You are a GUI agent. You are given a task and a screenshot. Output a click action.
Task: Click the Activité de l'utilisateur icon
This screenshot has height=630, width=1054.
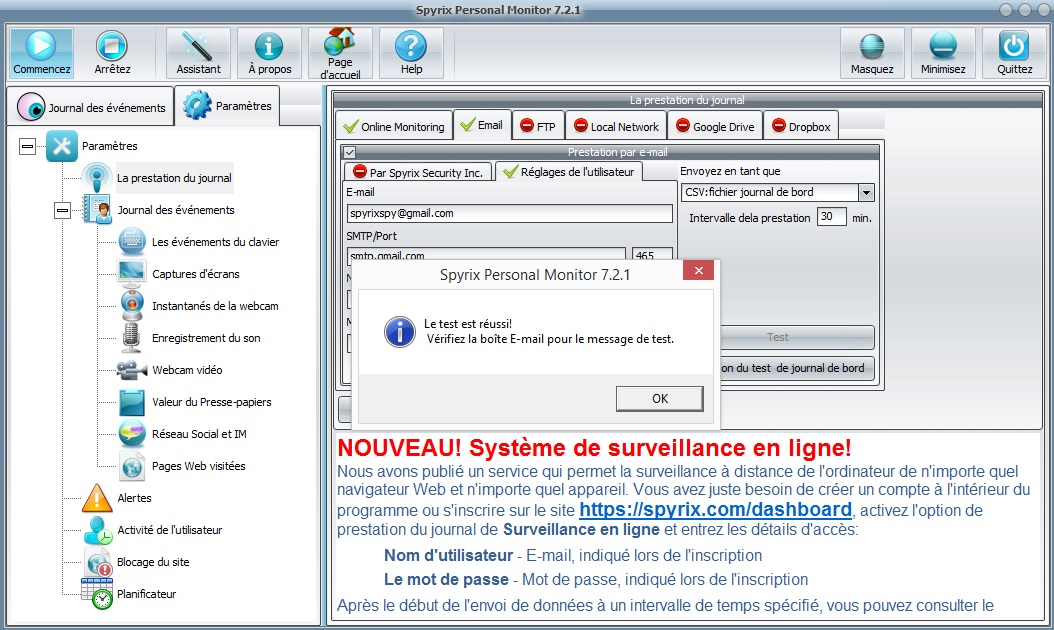point(98,530)
